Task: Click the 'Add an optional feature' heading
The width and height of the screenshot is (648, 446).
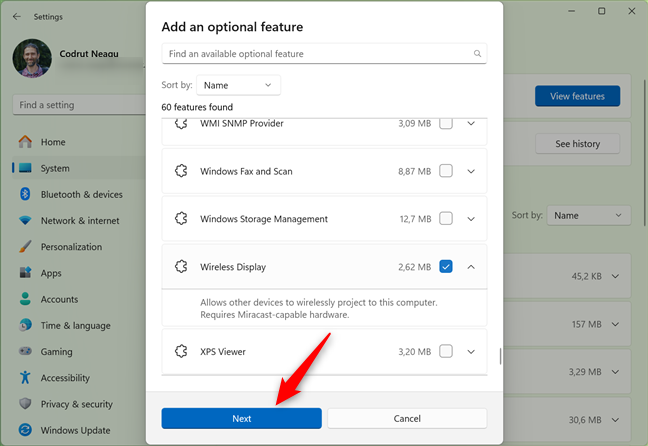Action: [x=232, y=26]
